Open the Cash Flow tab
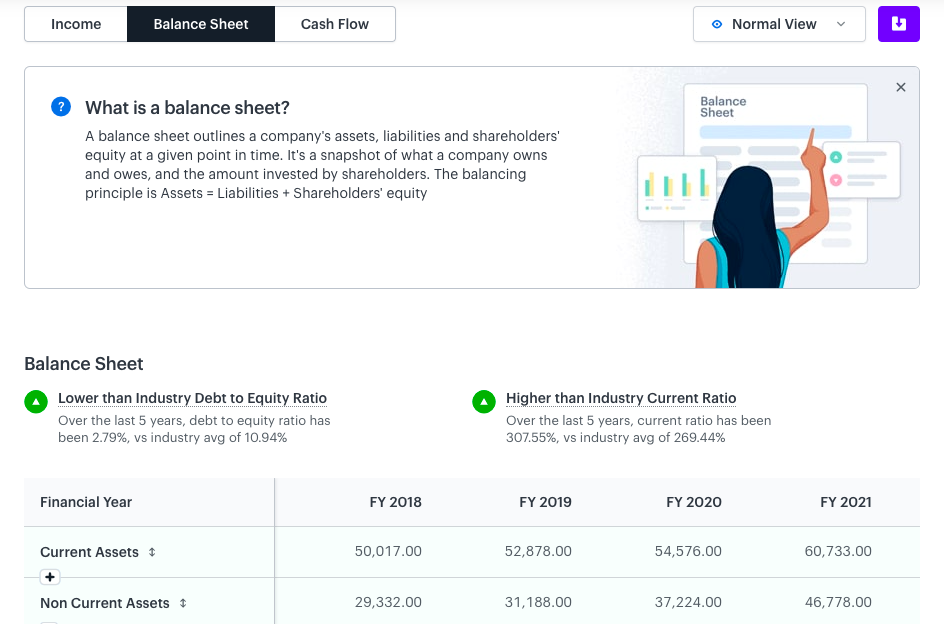944x624 pixels. point(335,24)
